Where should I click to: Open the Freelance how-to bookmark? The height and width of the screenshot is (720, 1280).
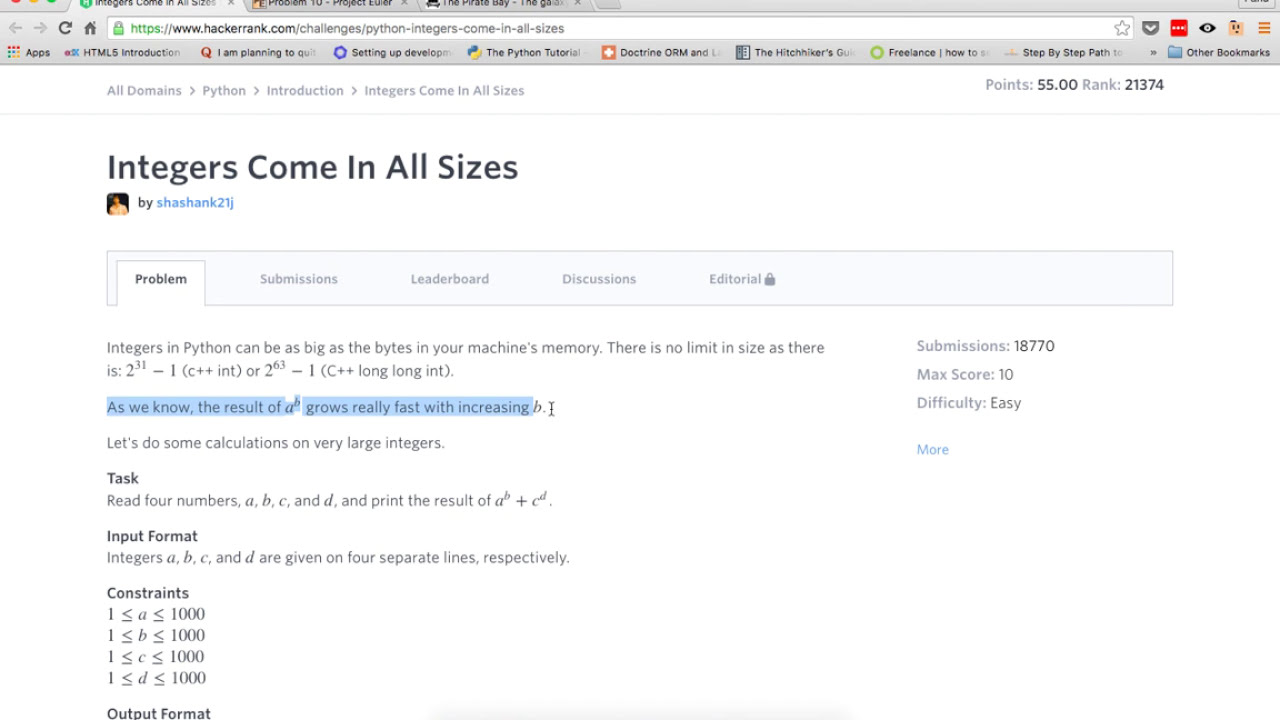coord(930,52)
